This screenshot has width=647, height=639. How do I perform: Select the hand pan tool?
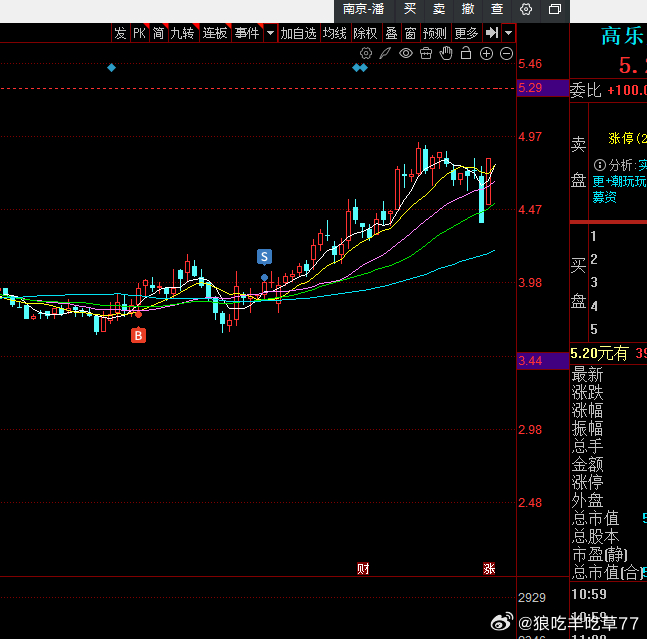pos(446,54)
